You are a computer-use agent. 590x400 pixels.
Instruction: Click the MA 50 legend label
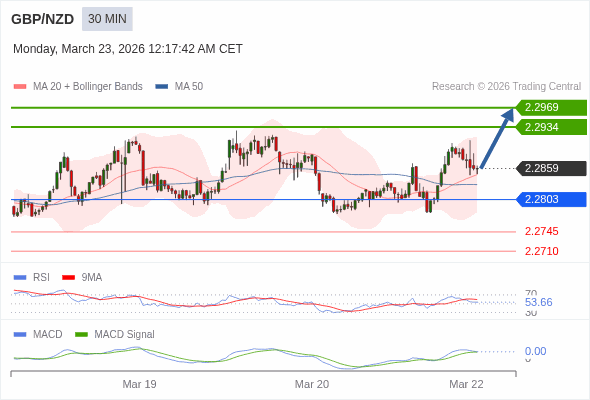[x=189, y=87]
